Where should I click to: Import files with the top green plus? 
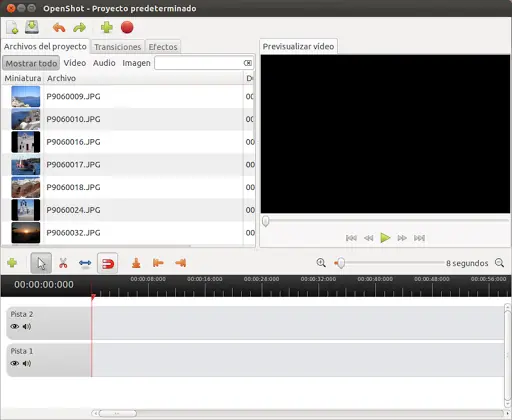click(107, 27)
